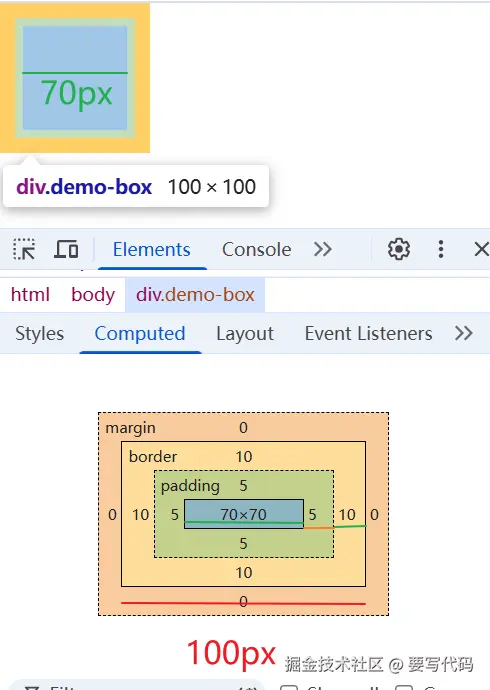Click the border label in box model

[153, 457]
